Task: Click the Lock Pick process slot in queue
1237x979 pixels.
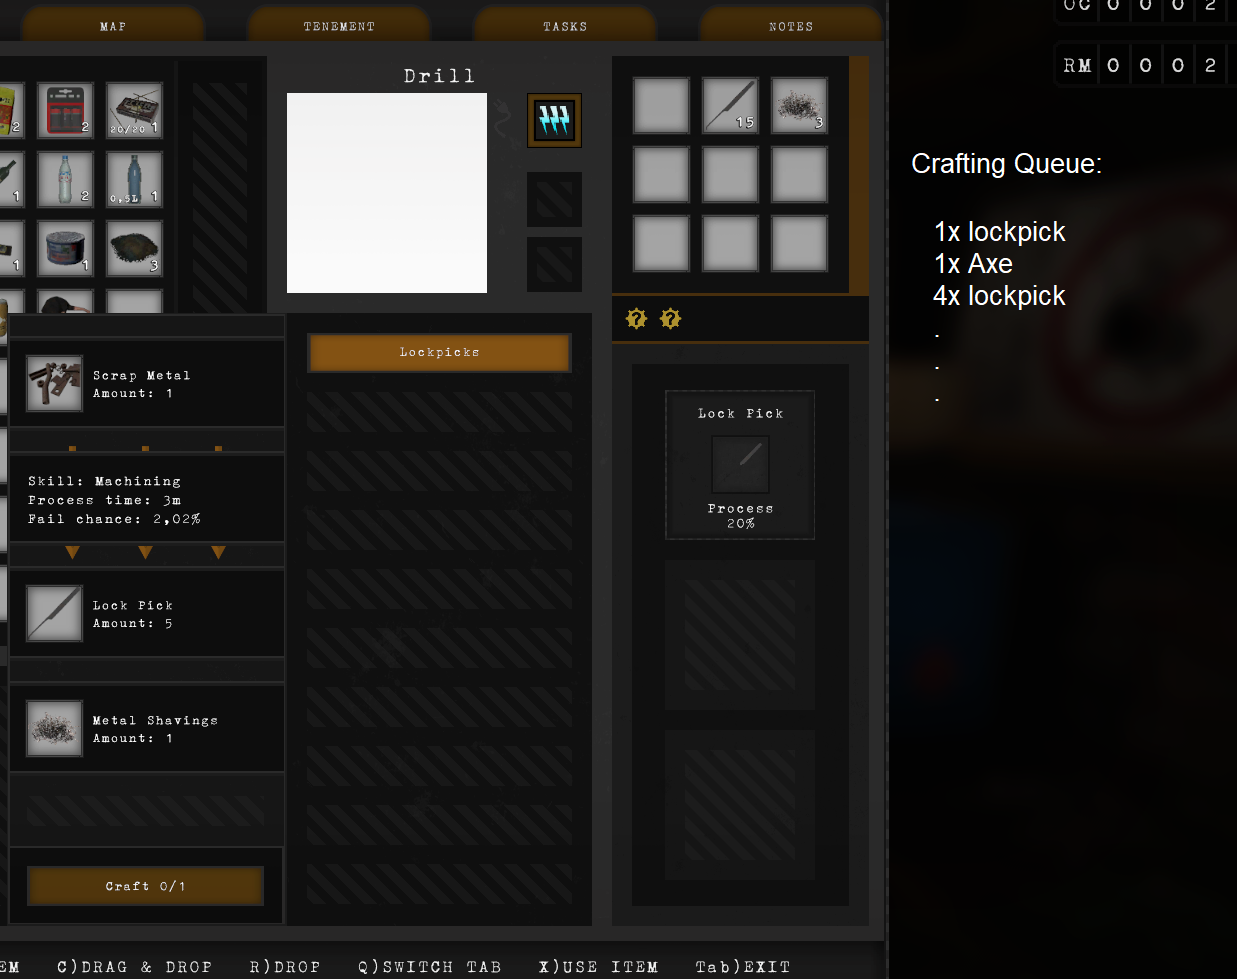Action: pos(740,463)
